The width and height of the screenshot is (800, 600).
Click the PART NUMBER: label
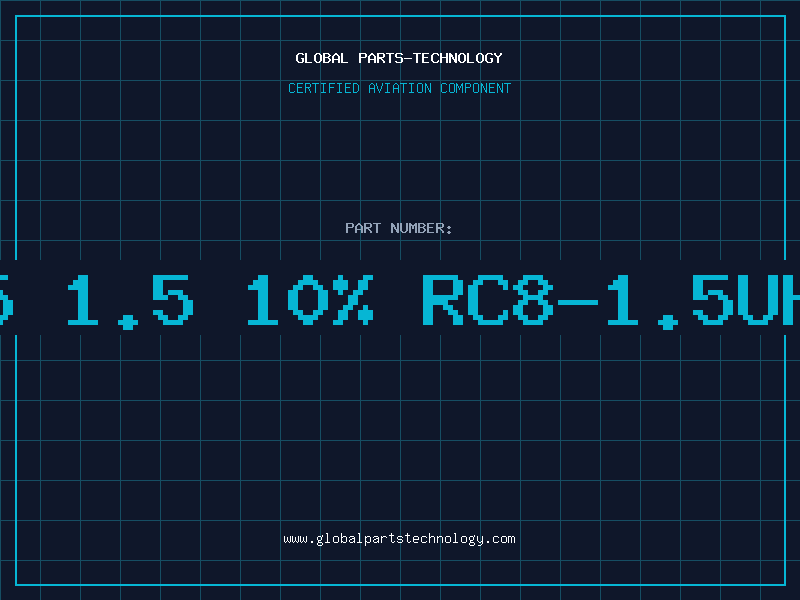point(399,228)
